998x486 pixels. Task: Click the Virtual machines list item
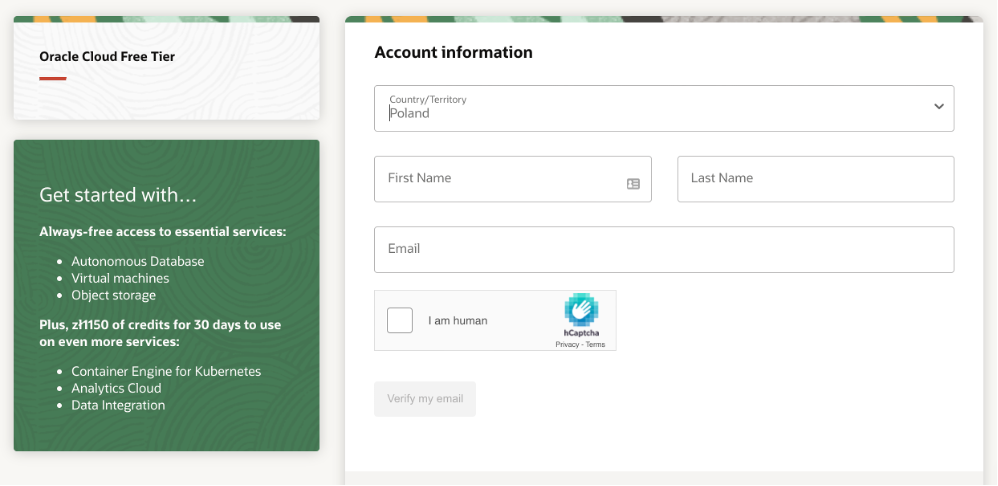[x=120, y=278]
